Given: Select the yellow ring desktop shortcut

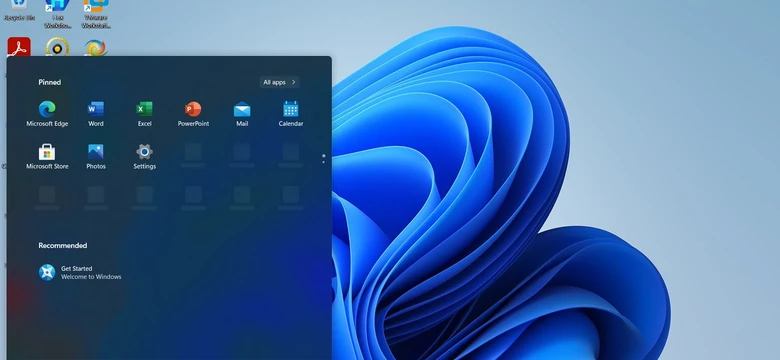Looking at the screenshot, I should point(57,47).
